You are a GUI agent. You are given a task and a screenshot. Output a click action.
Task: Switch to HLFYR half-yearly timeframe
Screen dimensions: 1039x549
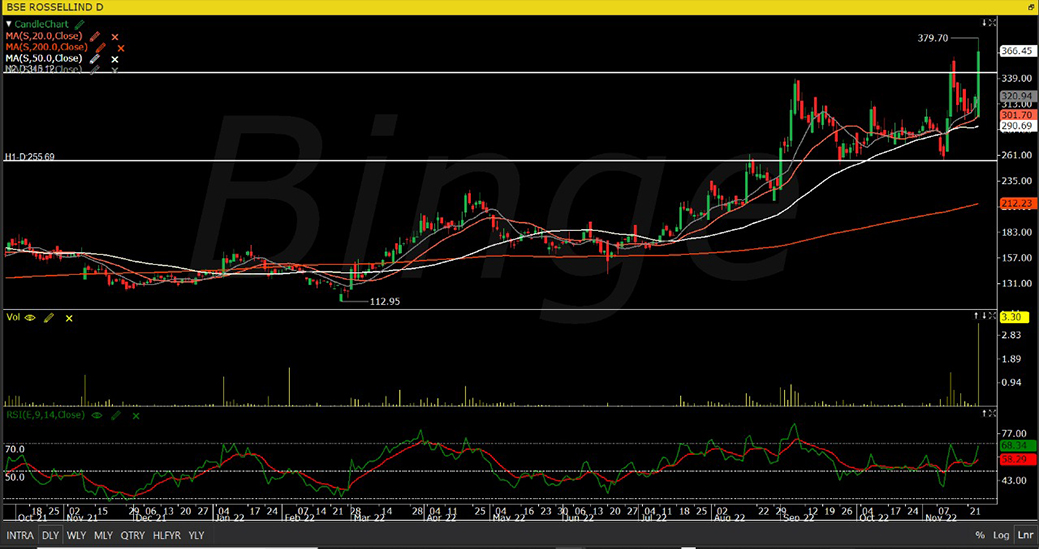[x=168, y=535]
